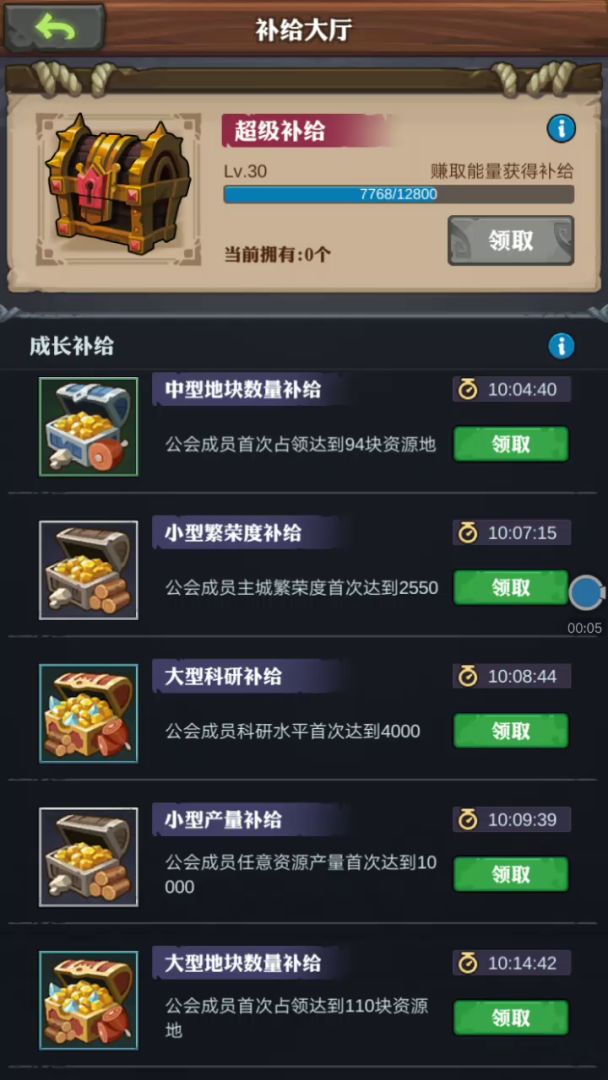The image size is (608, 1080).
Task: Claim 中型地块数量补给 with green 领取
Action: 511,444
